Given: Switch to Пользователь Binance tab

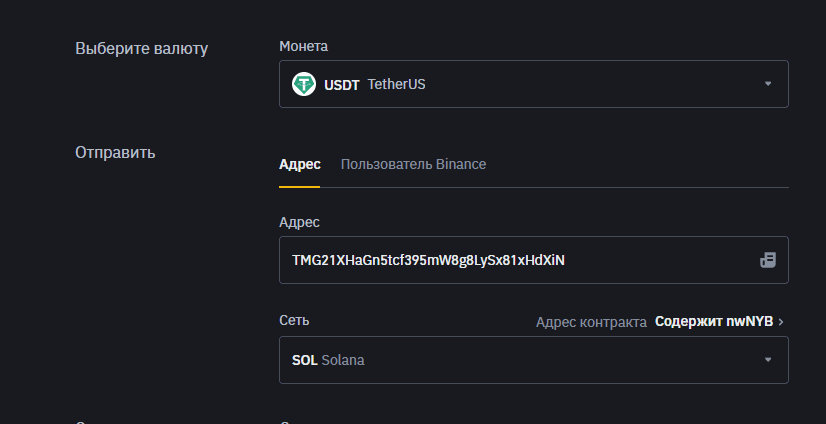Looking at the screenshot, I should (413, 164).
